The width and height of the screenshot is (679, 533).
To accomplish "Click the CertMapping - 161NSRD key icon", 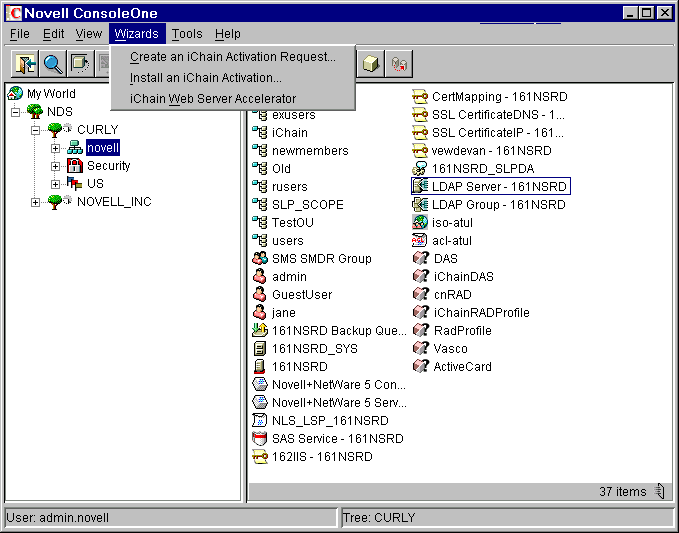I will tap(420, 96).
